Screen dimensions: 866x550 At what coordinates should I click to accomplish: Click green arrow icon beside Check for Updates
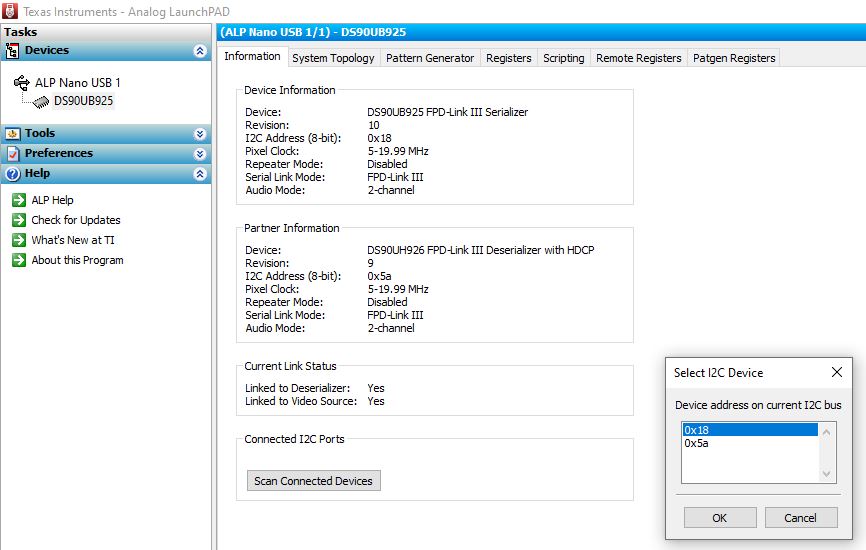coord(19,220)
